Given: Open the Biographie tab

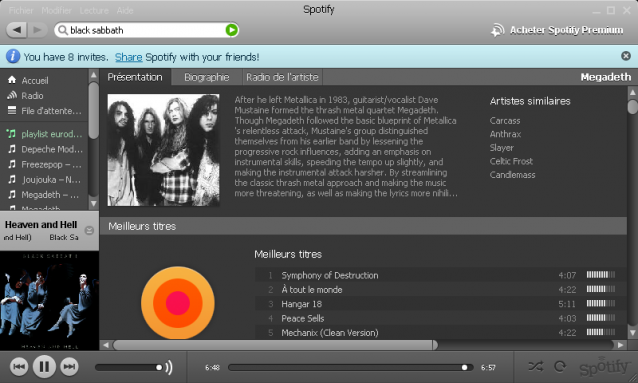Looking at the screenshot, I should (x=207, y=77).
